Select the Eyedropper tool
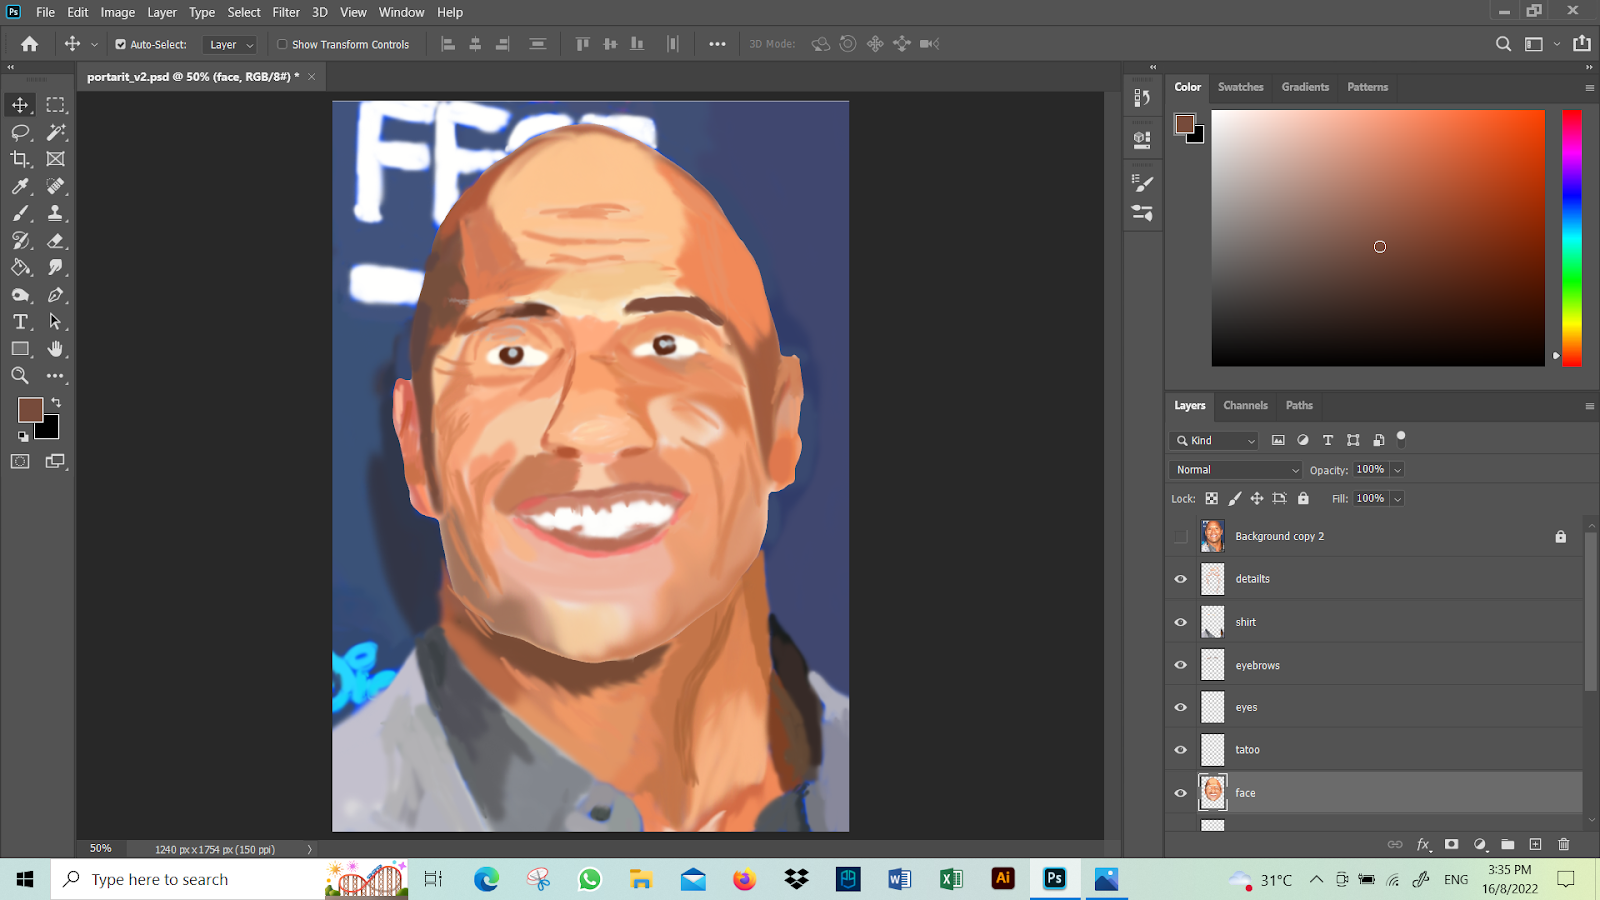The height and width of the screenshot is (900, 1600). pos(20,186)
